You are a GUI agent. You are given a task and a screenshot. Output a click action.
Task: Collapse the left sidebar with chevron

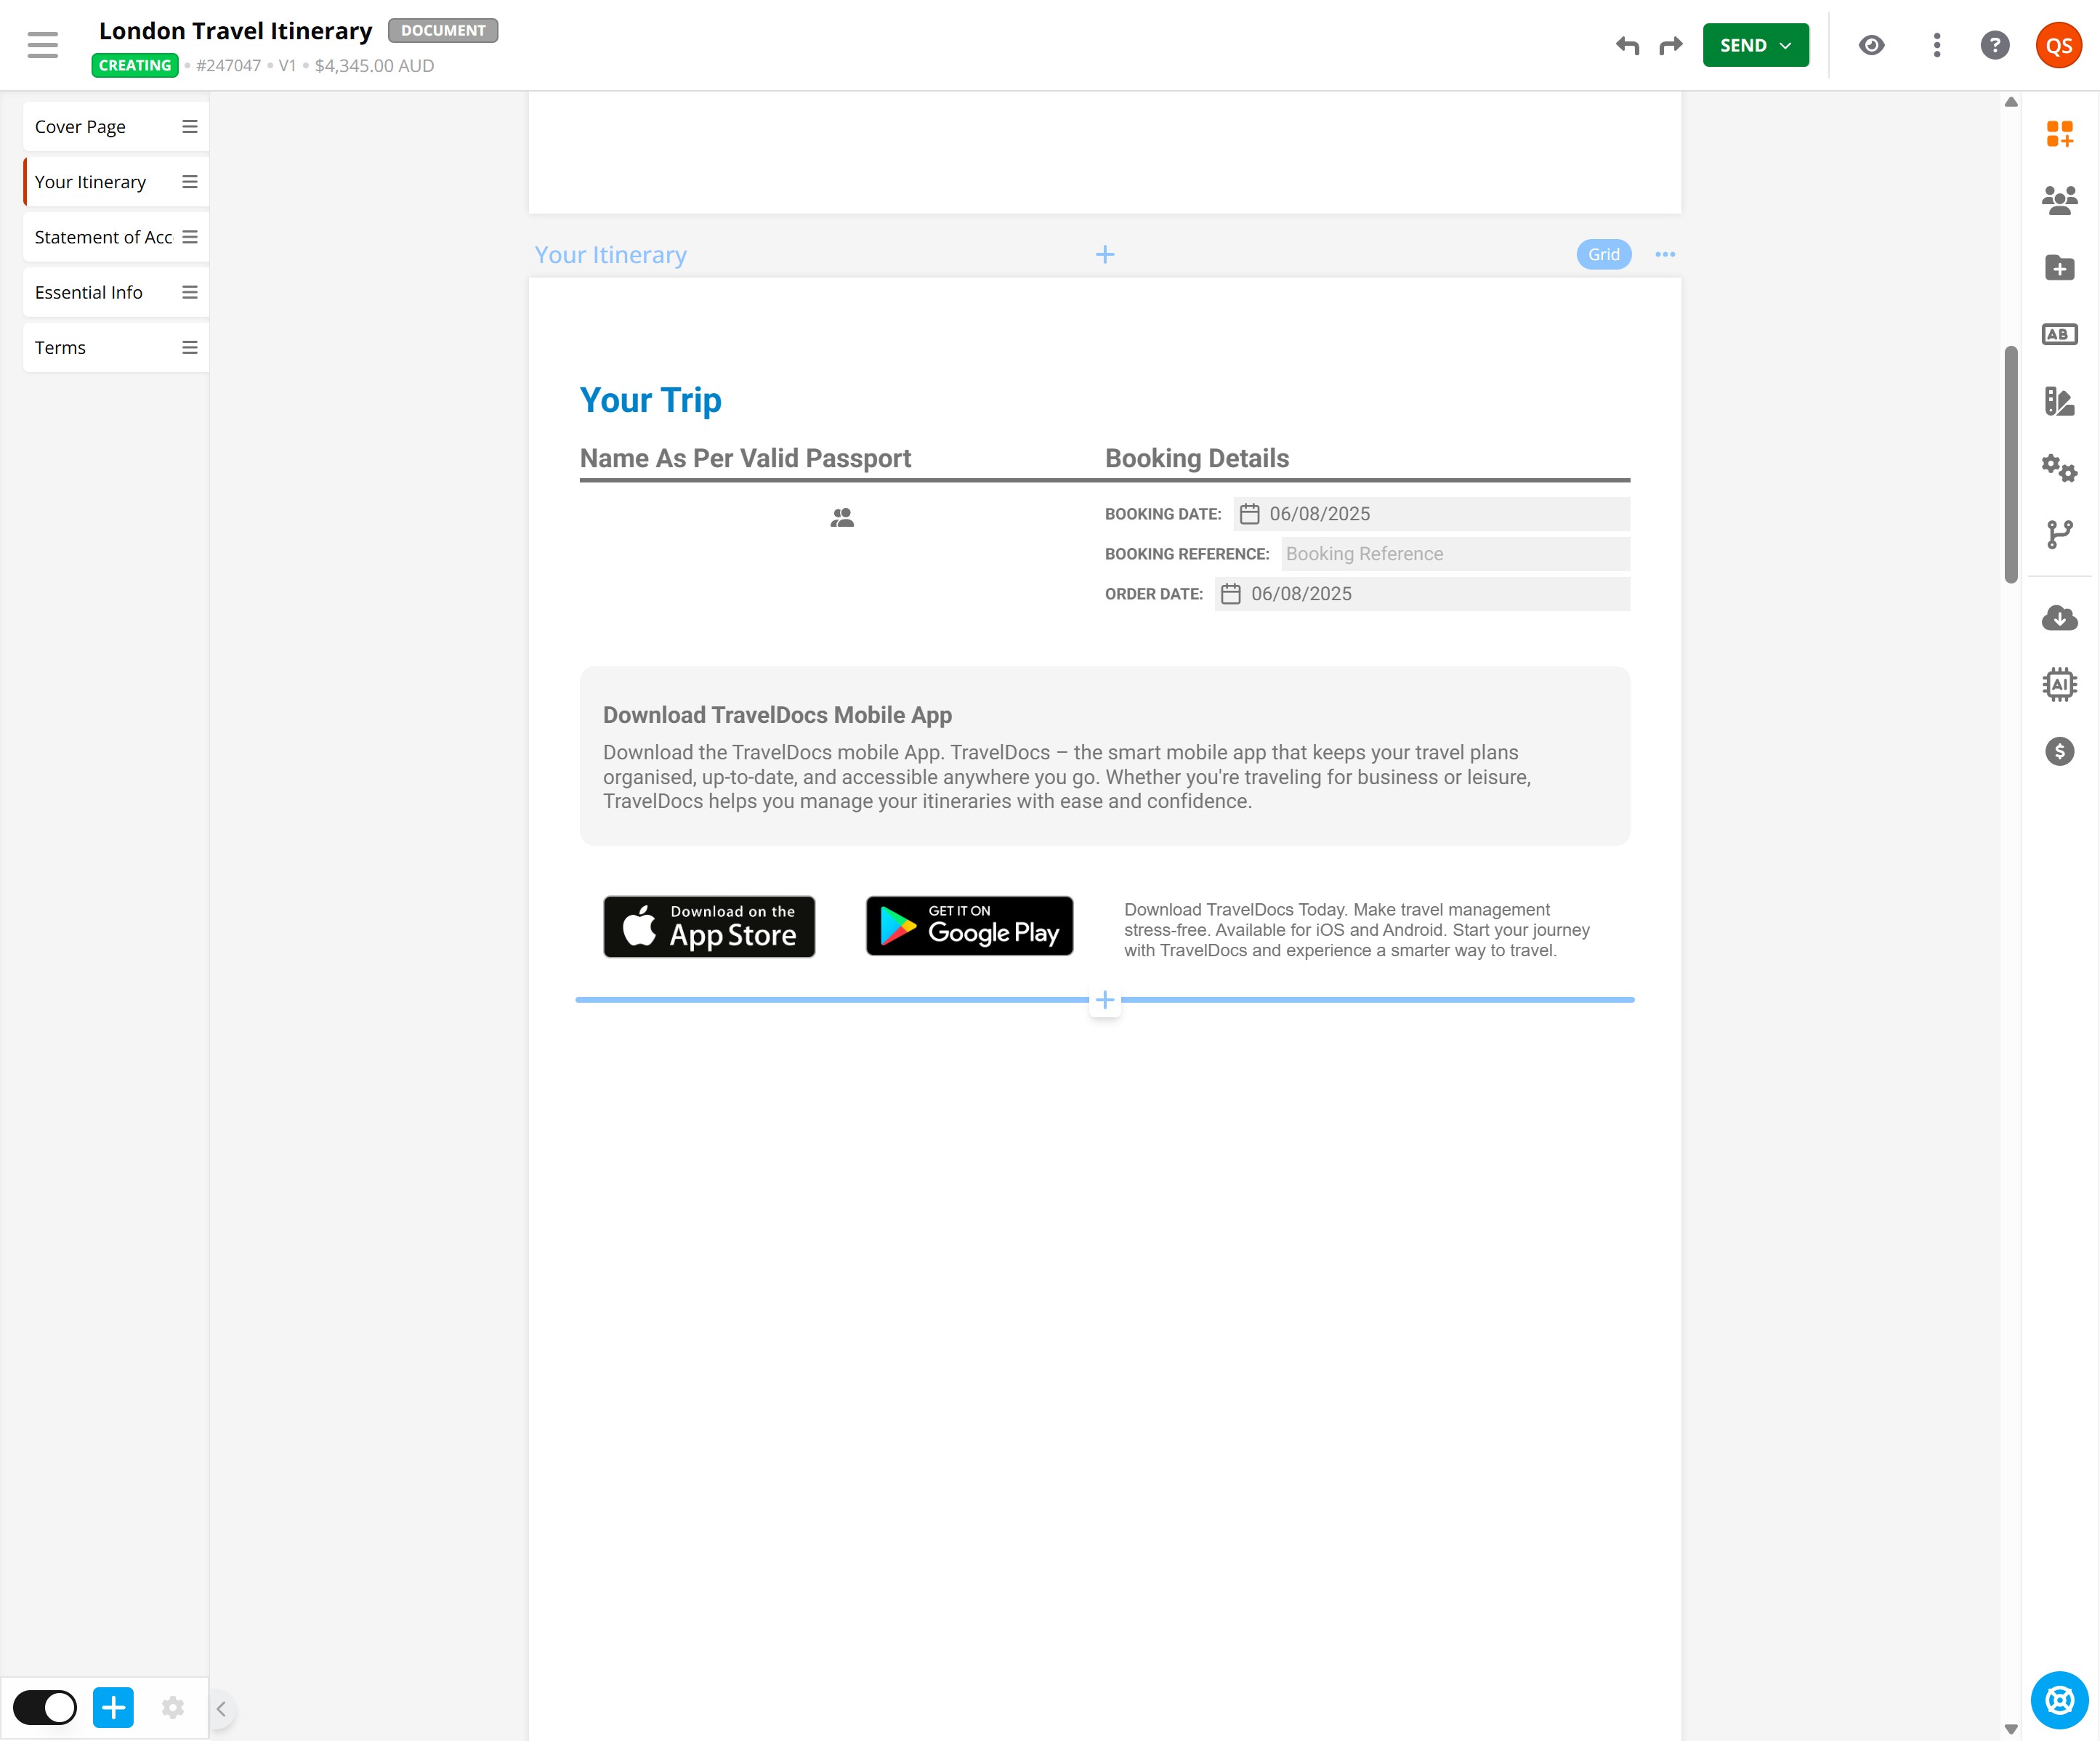click(221, 1708)
